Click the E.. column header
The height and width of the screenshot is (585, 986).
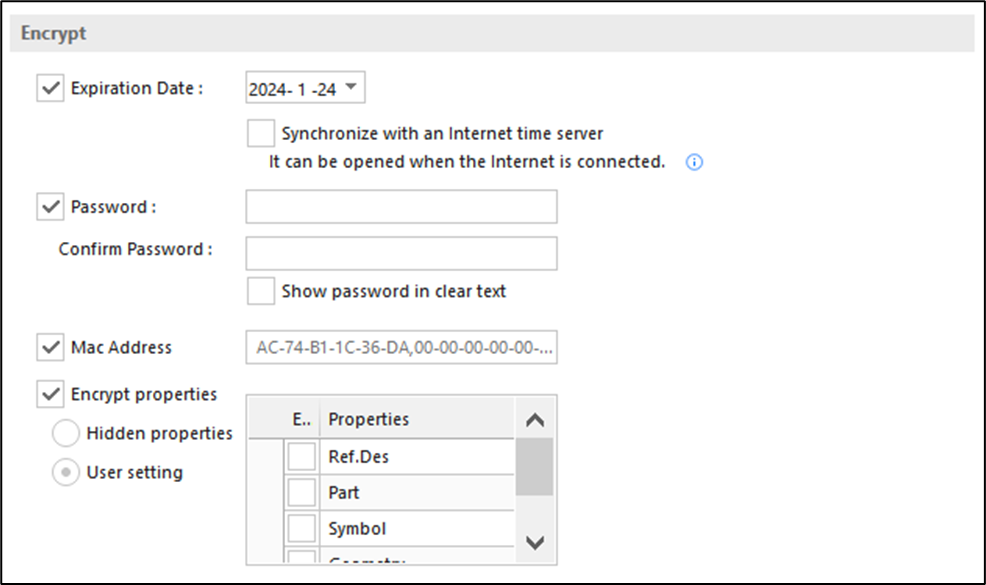tap(301, 419)
